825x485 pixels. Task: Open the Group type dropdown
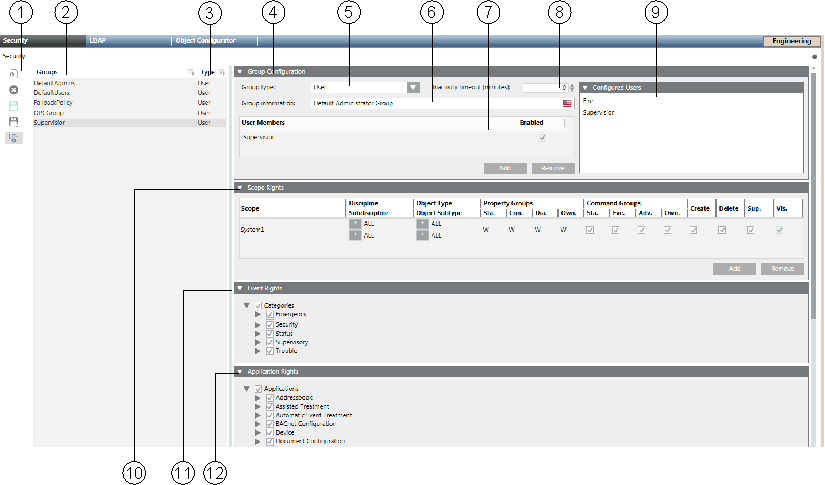[412, 87]
